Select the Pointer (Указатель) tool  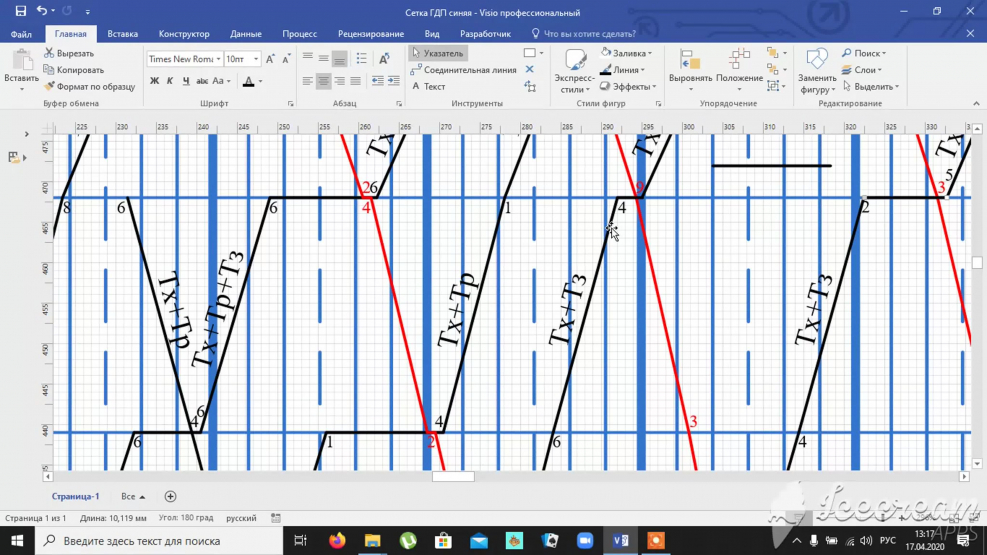[x=437, y=53]
